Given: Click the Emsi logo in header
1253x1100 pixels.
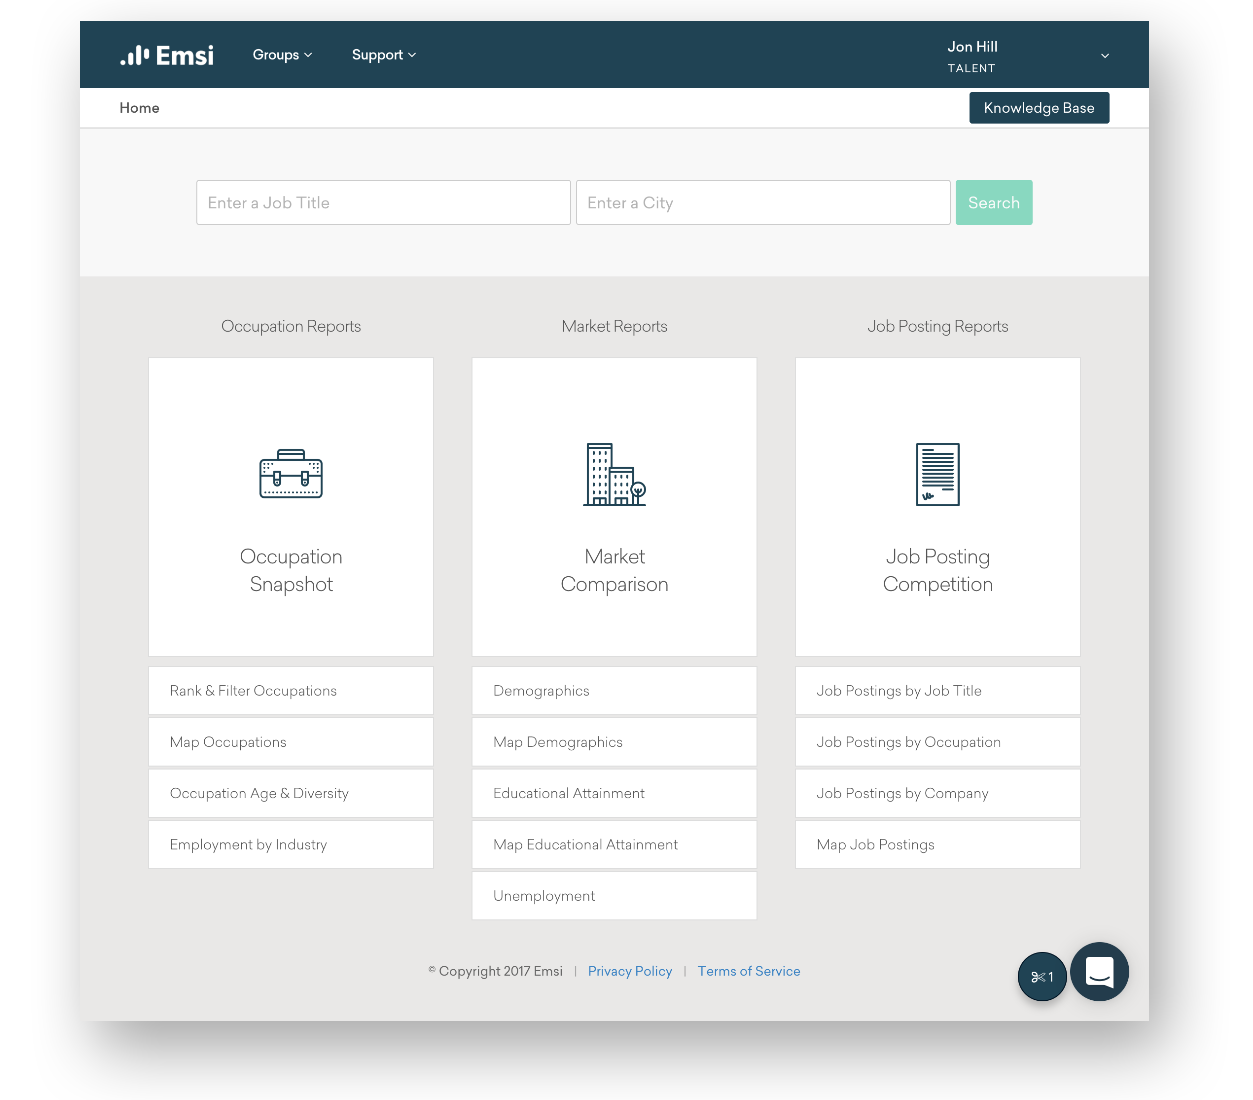Looking at the screenshot, I should 167,55.
